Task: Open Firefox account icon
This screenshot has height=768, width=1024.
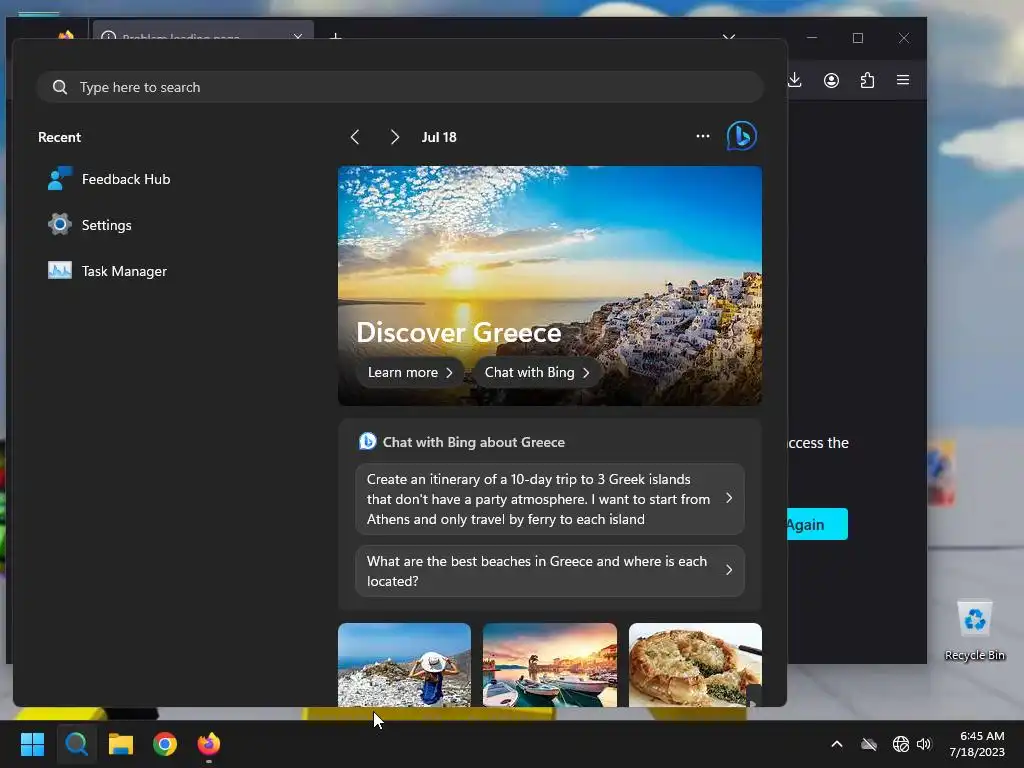Action: click(x=831, y=80)
